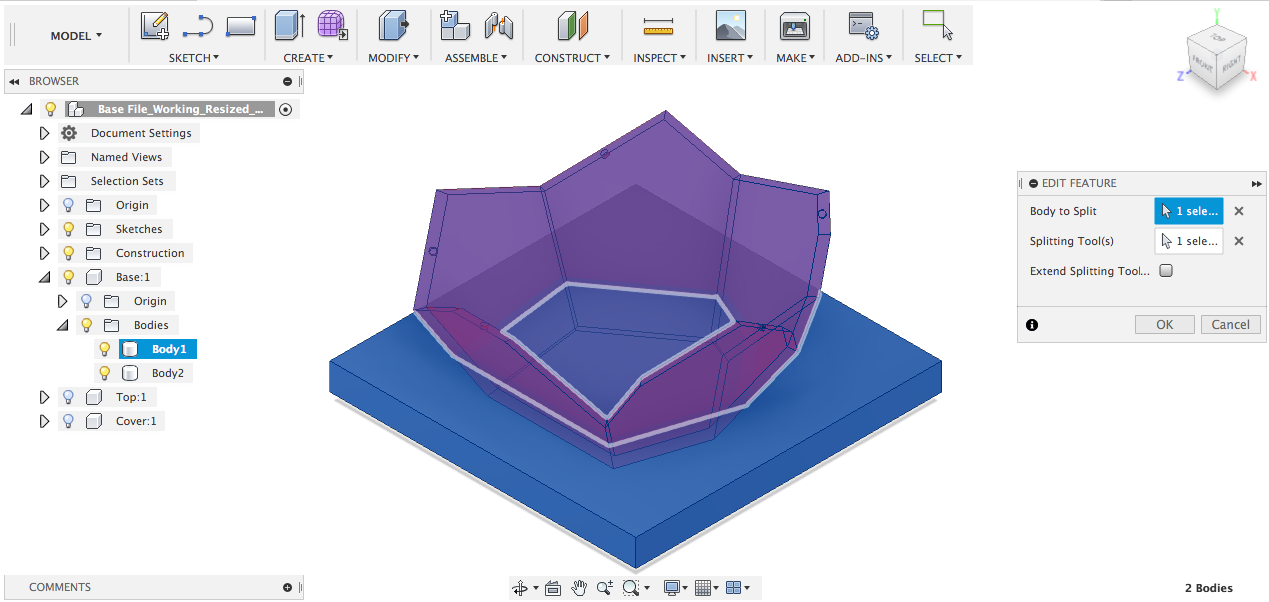Select the Zoom Window tool

click(631, 588)
